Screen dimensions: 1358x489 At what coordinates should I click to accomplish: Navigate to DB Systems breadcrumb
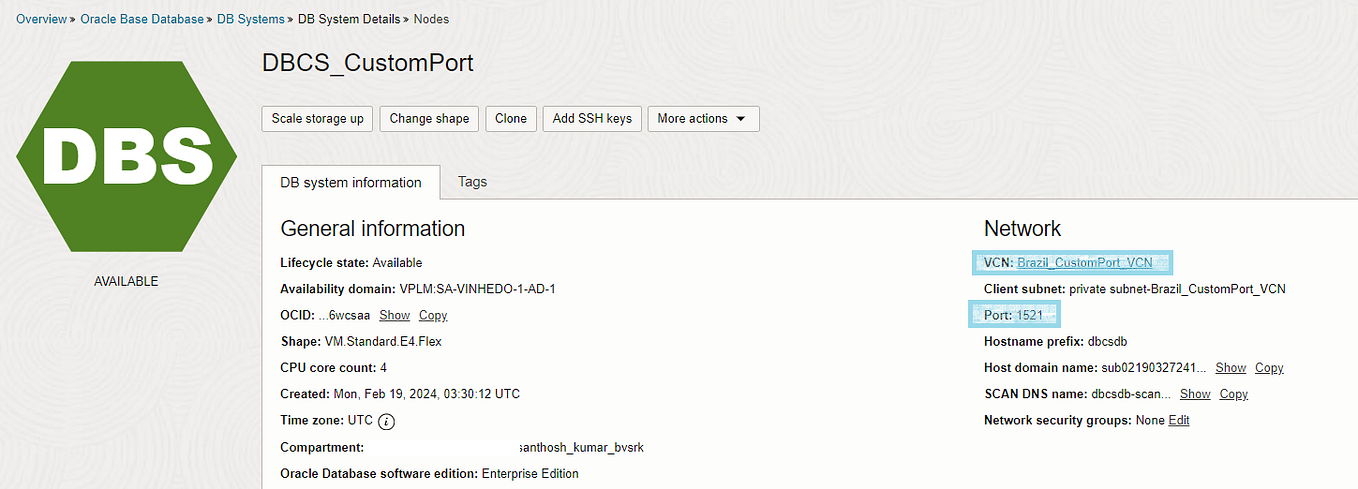point(250,19)
